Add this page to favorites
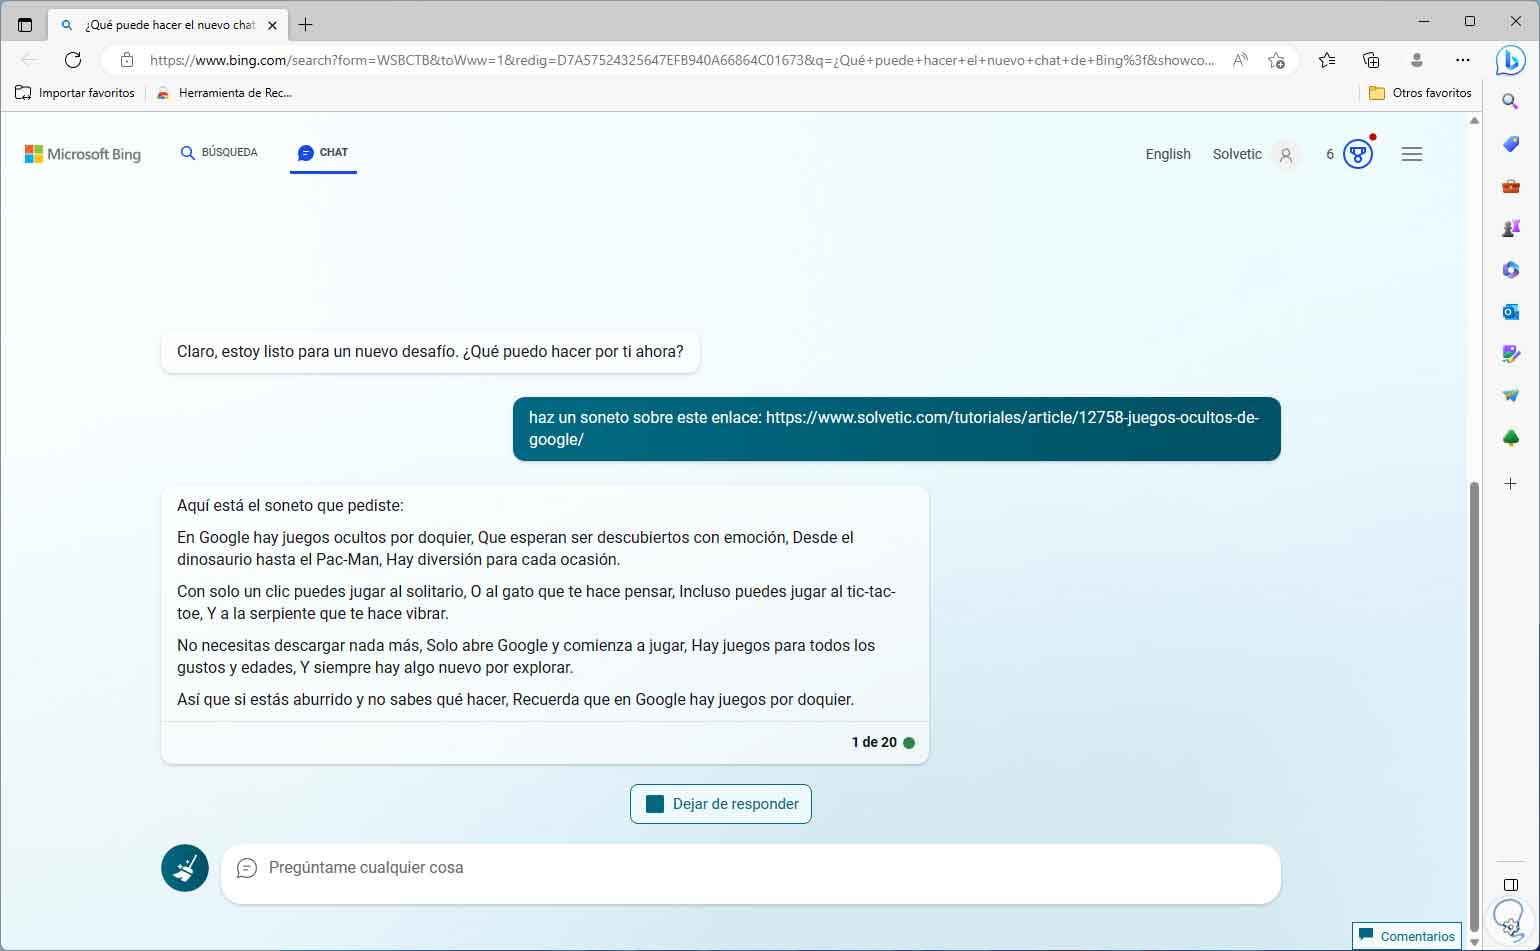The height and width of the screenshot is (951, 1540). coord(1276,60)
